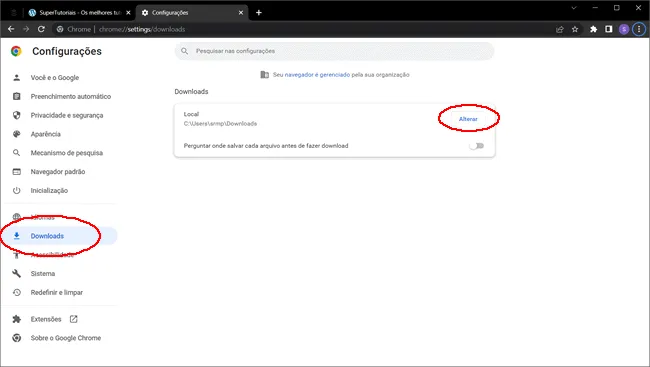Click the external link icon next to Extensões
The width and height of the screenshot is (650, 367).
(73, 319)
